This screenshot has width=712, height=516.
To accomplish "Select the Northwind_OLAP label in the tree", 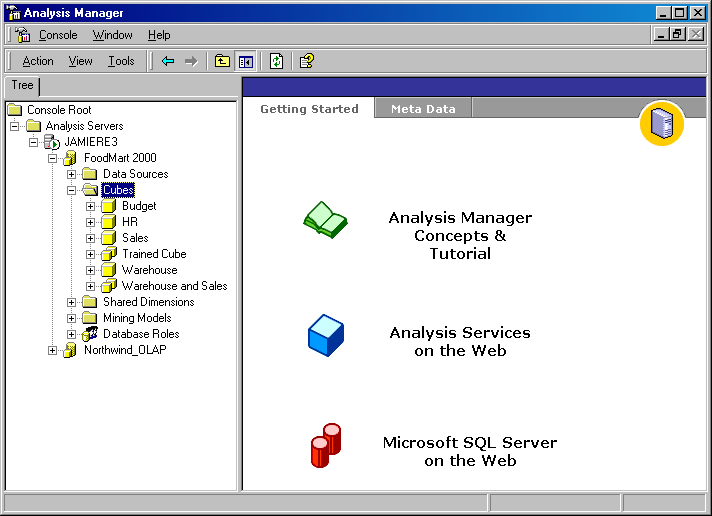I will 125,350.
